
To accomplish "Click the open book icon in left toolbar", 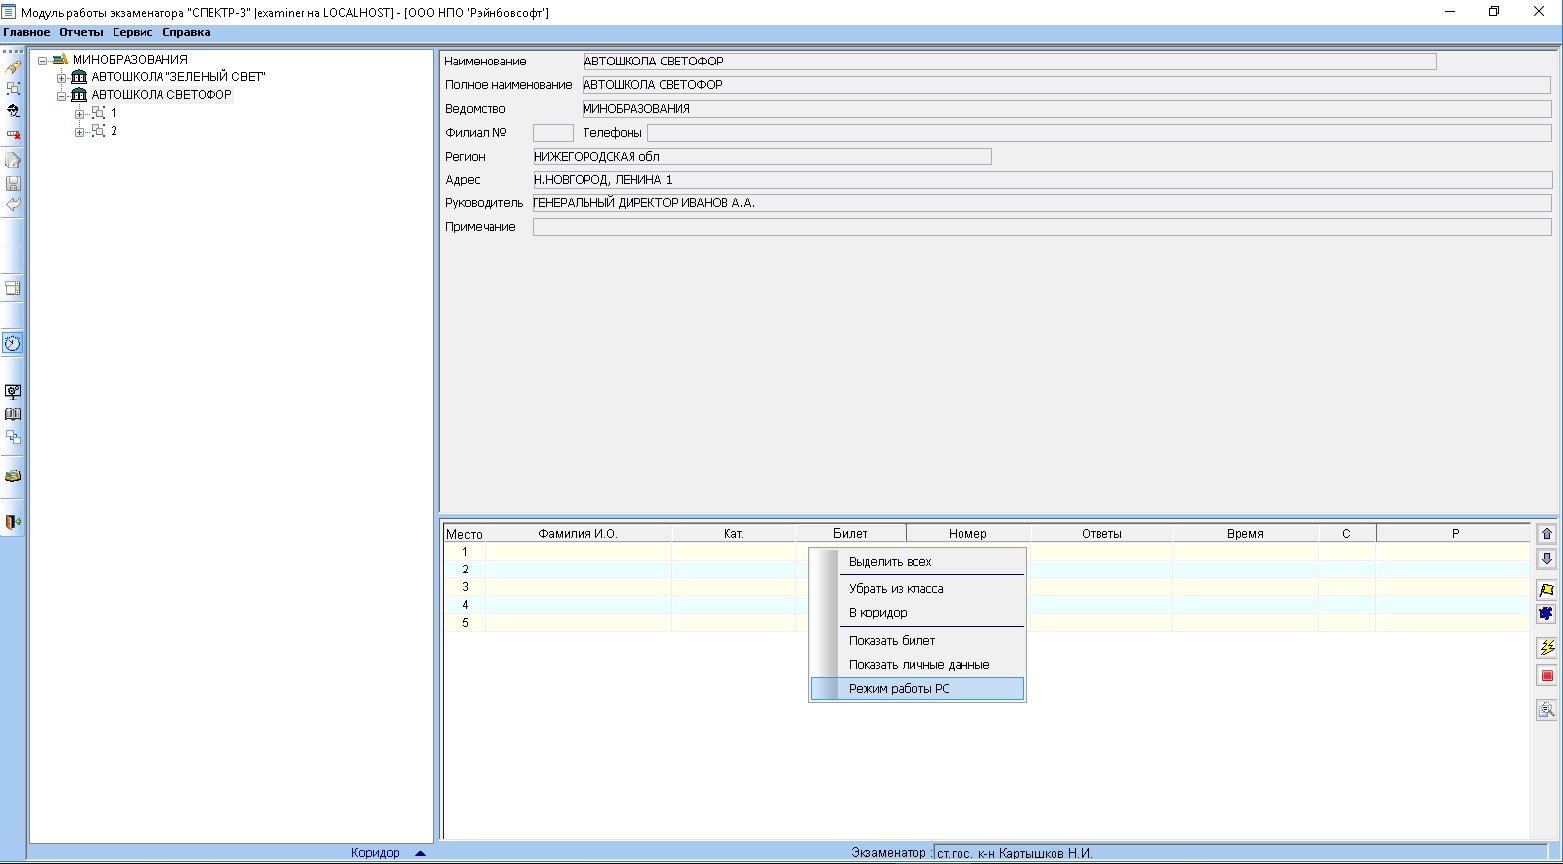I will (x=13, y=414).
